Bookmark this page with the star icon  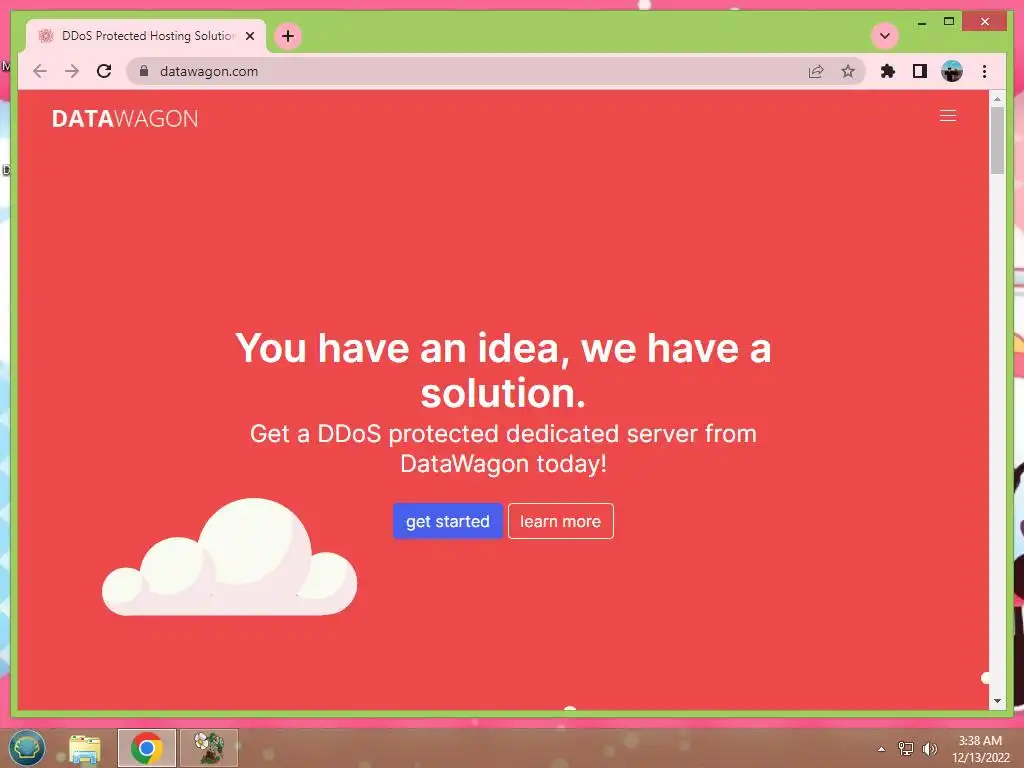click(848, 71)
